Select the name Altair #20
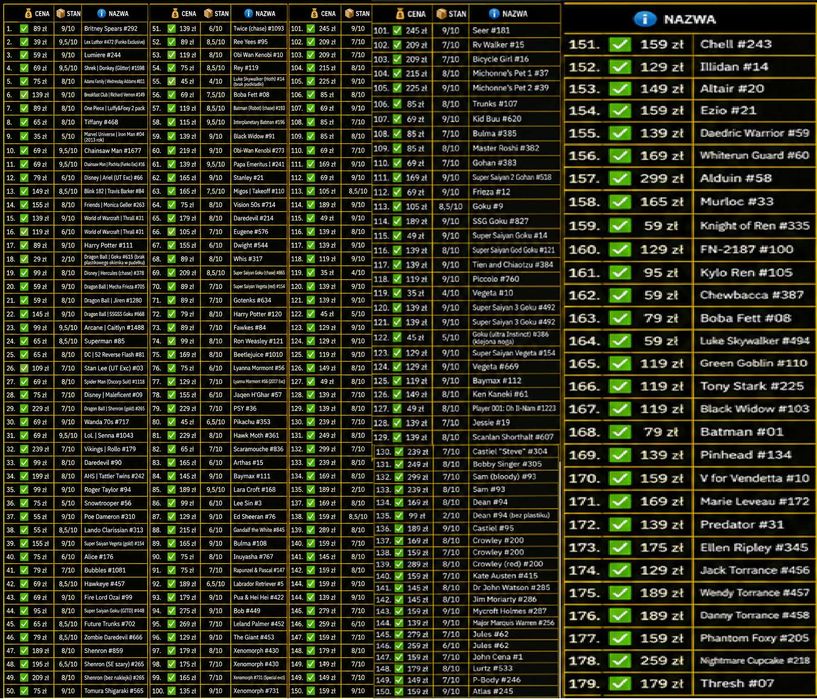Image resolution: width=817 pixels, height=699 pixels. (732, 89)
